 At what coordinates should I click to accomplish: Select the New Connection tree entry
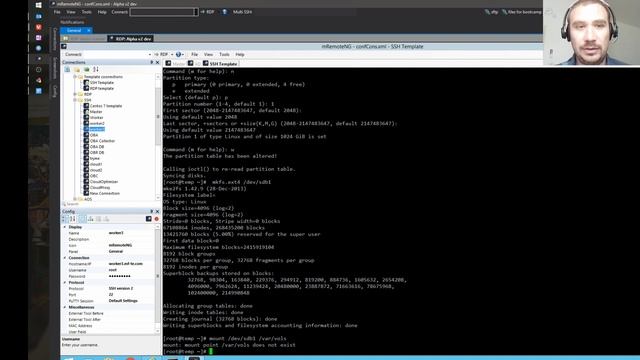point(104,193)
